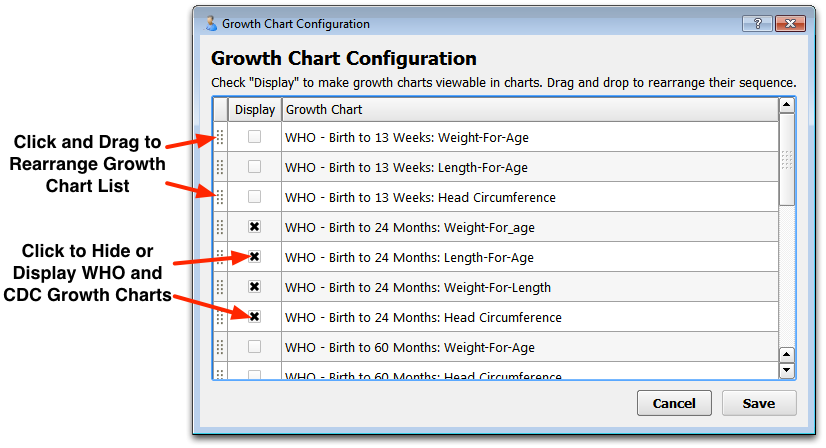Click the Display column header
Viewport: 826px width, 448px height.
(255, 110)
